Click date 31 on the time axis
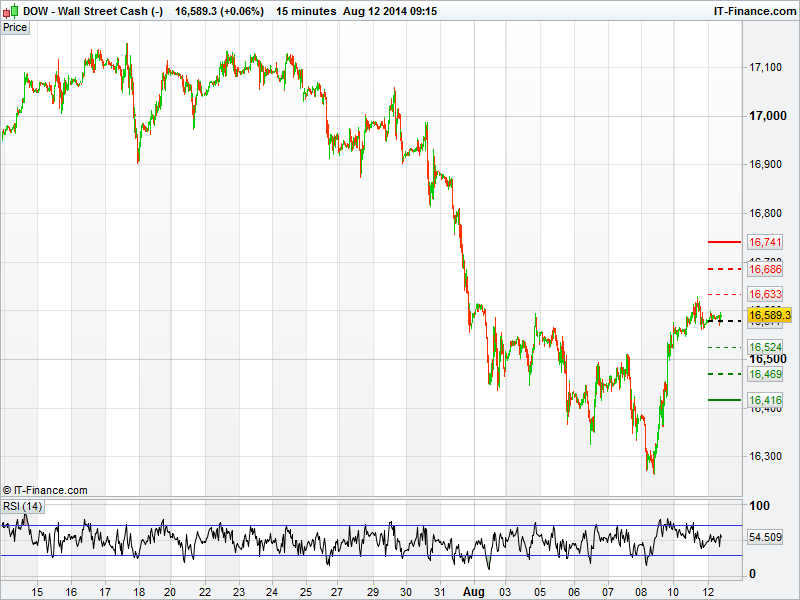This screenshot has height=600, width=800. [x=440, y=592]
